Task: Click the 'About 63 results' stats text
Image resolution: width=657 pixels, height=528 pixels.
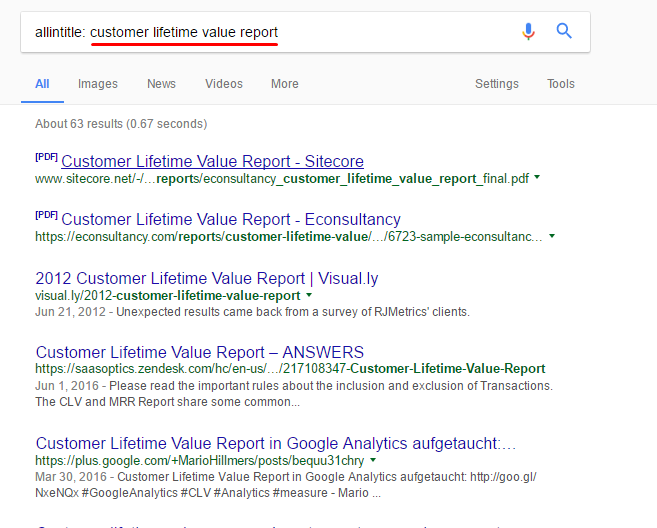Action: coord(121,124)
